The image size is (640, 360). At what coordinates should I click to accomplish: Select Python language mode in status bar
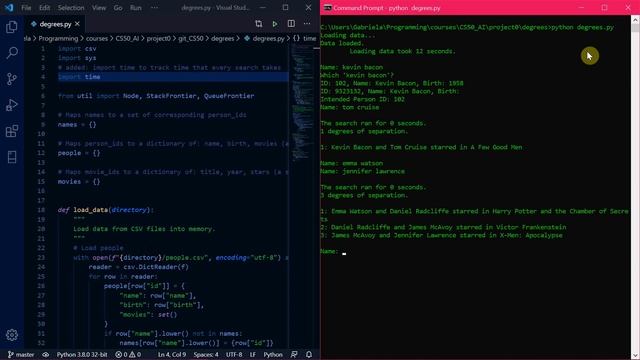point(273,354)
